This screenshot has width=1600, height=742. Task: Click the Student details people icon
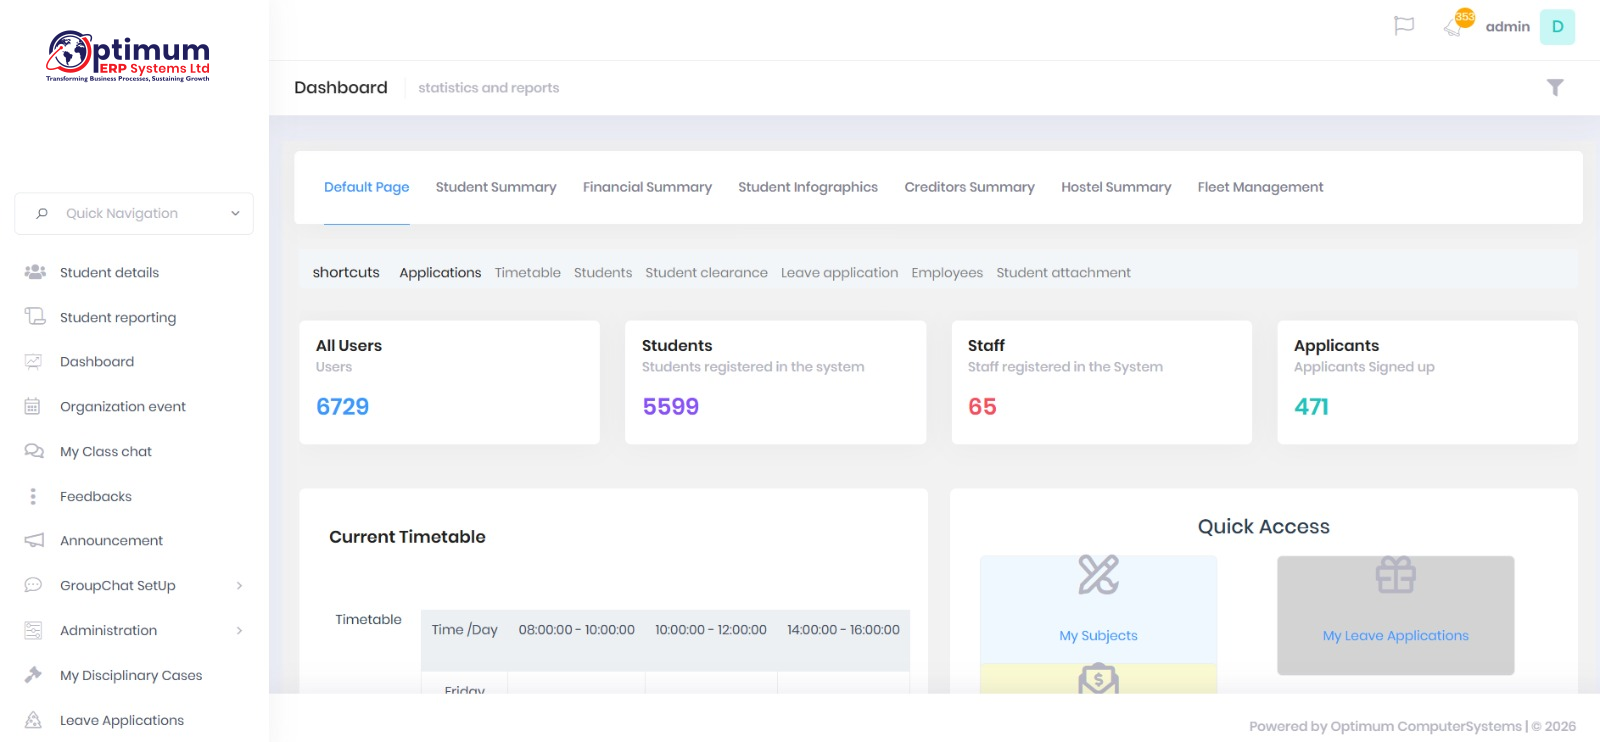[x=34, y=272]
